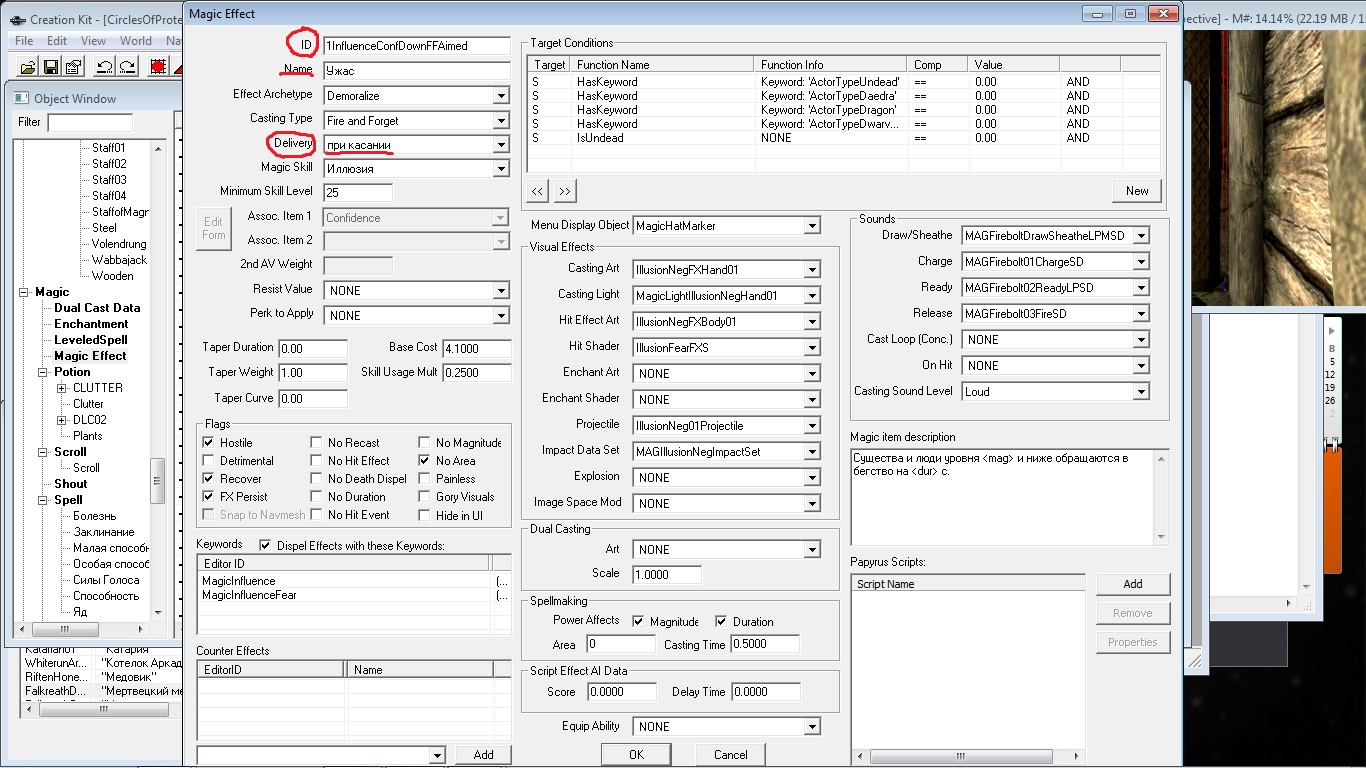Click the Object Window tree vertical scrollbar
Viewport: 1366px width, 768px height.
click(x=157, y=400)
